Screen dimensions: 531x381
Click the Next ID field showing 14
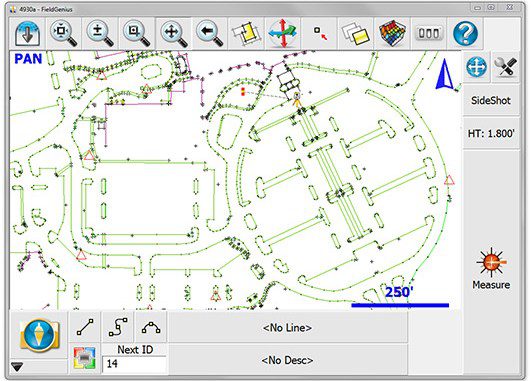point(134,364)
